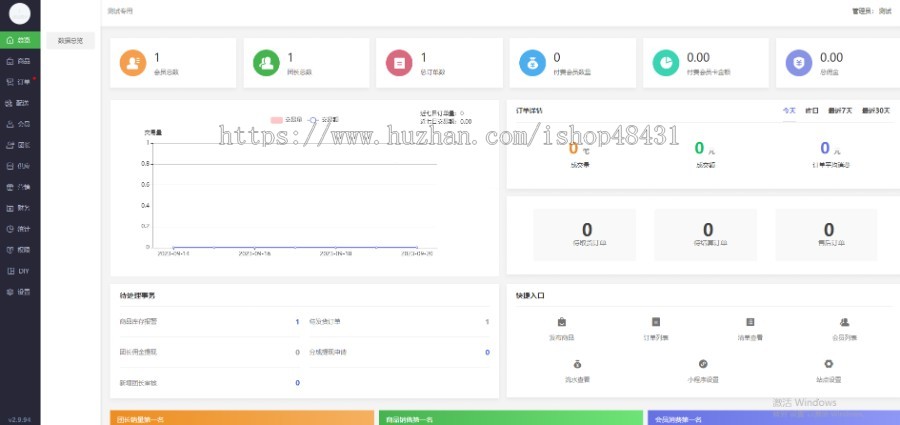Click the red 总订单数 total orders icon

coord(399,63)
